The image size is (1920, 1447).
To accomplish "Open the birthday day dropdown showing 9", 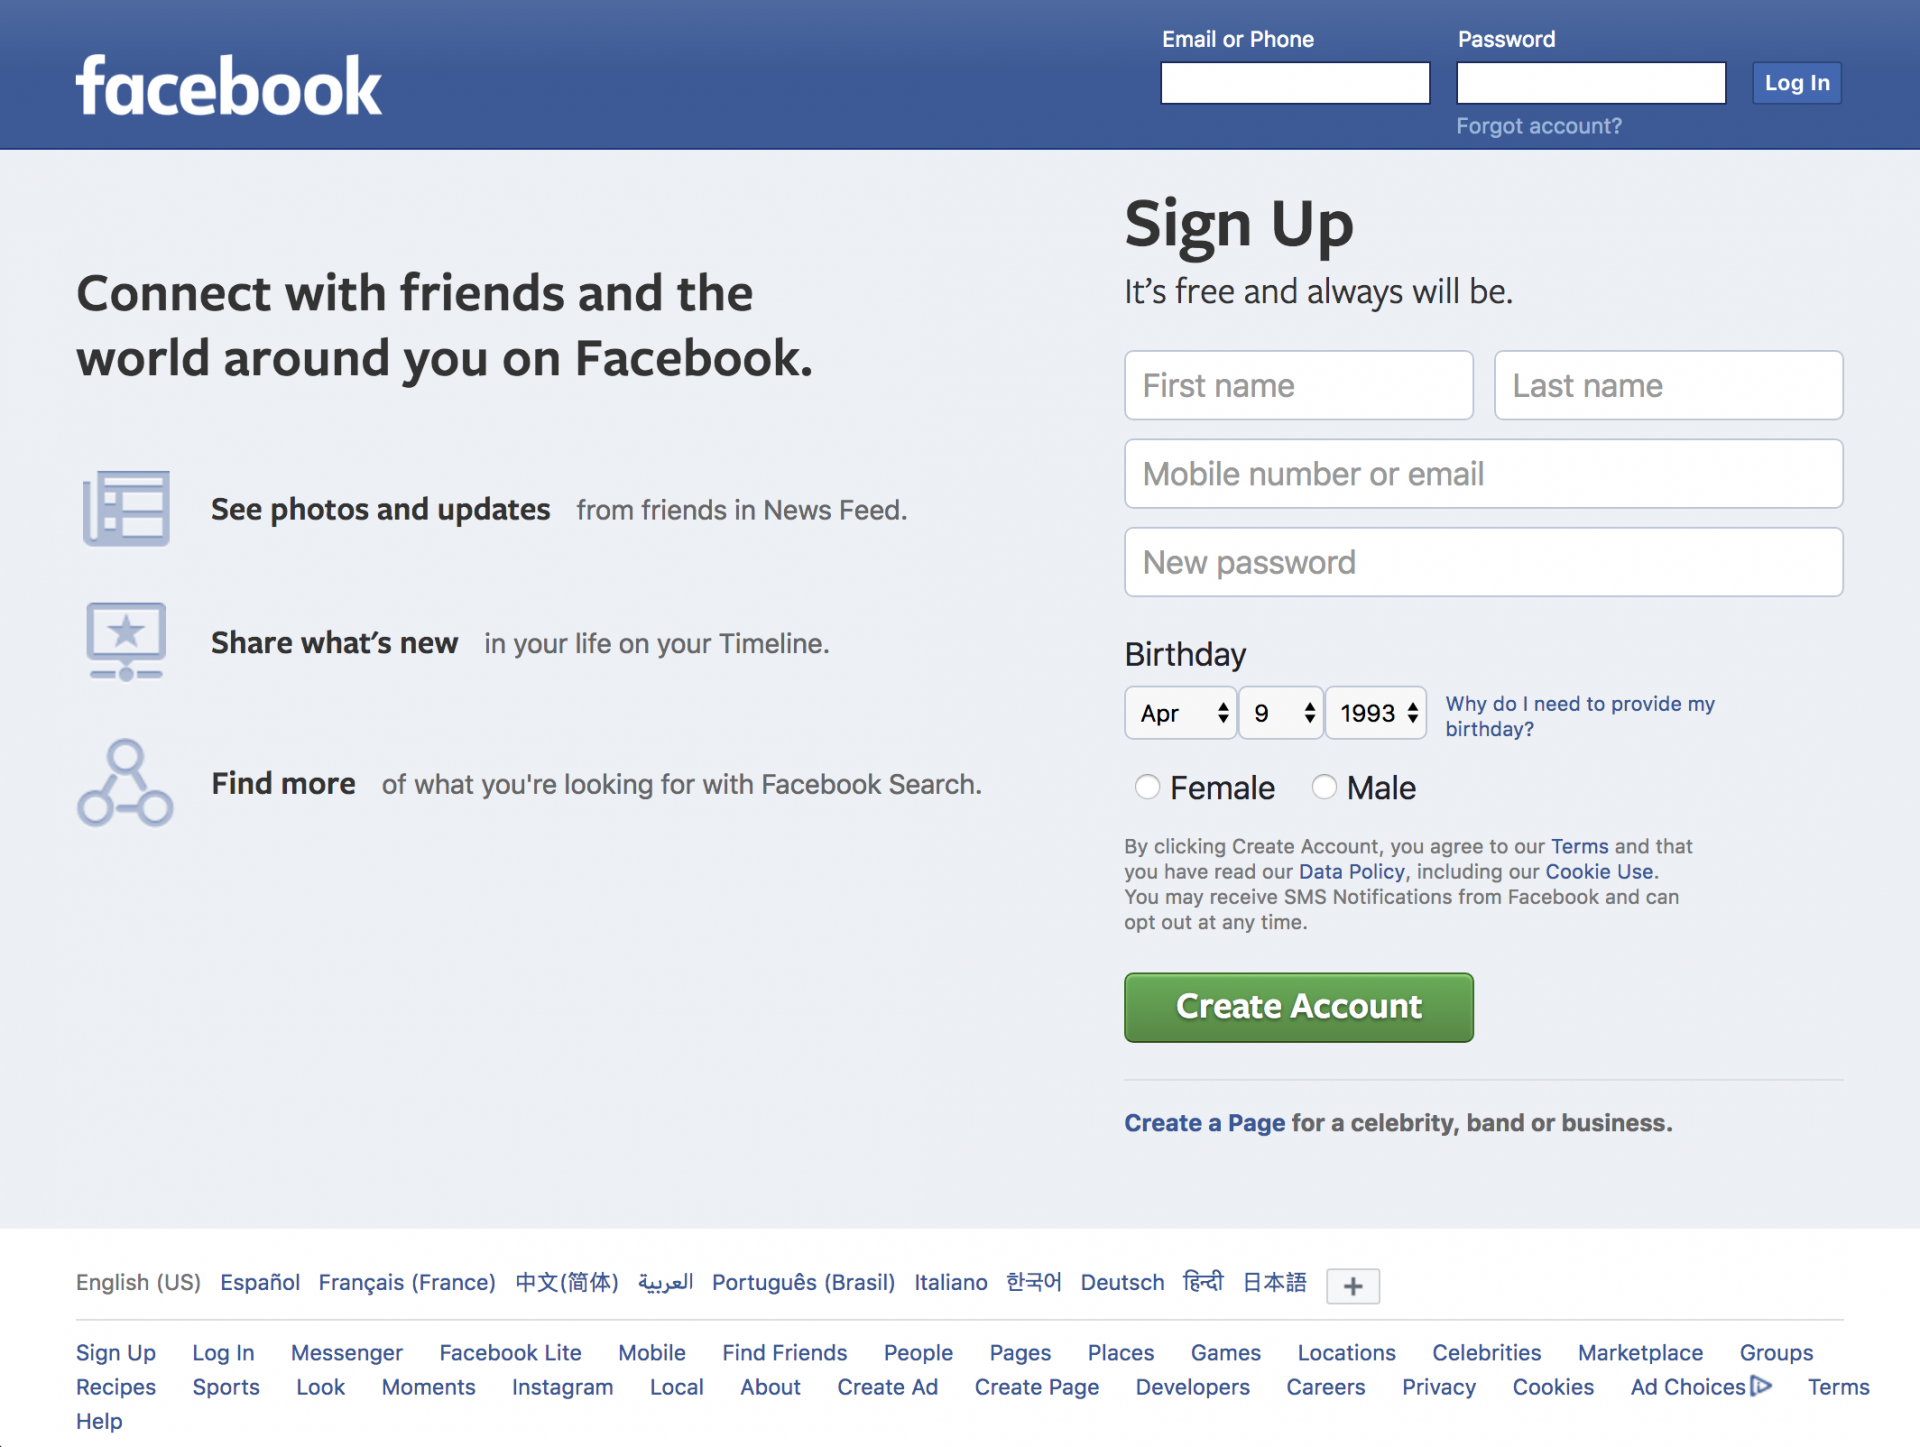I will [1281, 713].
